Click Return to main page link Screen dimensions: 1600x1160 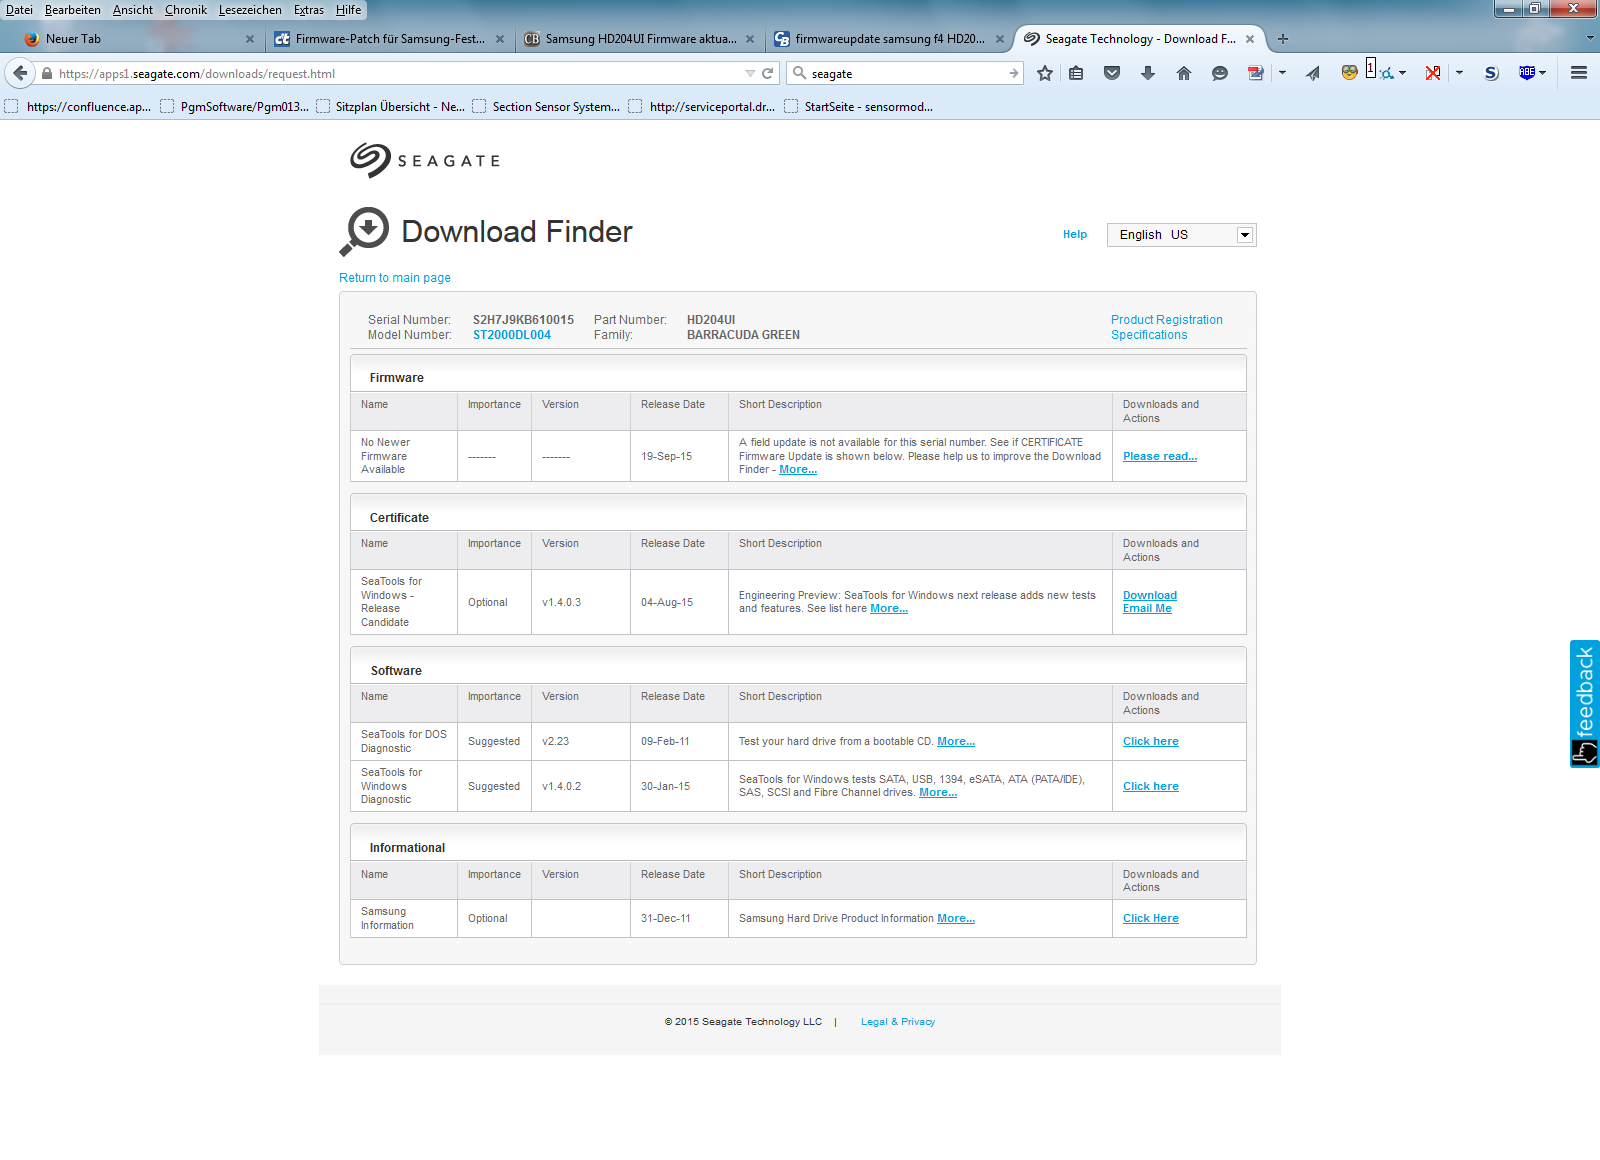click(x=395, y=278)
